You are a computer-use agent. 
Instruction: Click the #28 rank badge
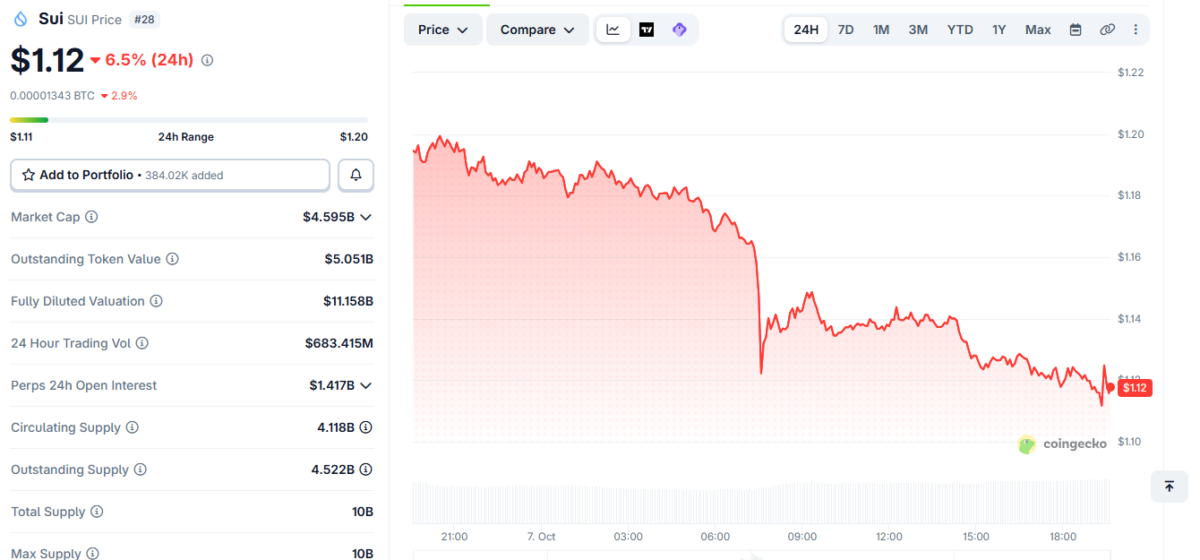(x=144, y=19)
